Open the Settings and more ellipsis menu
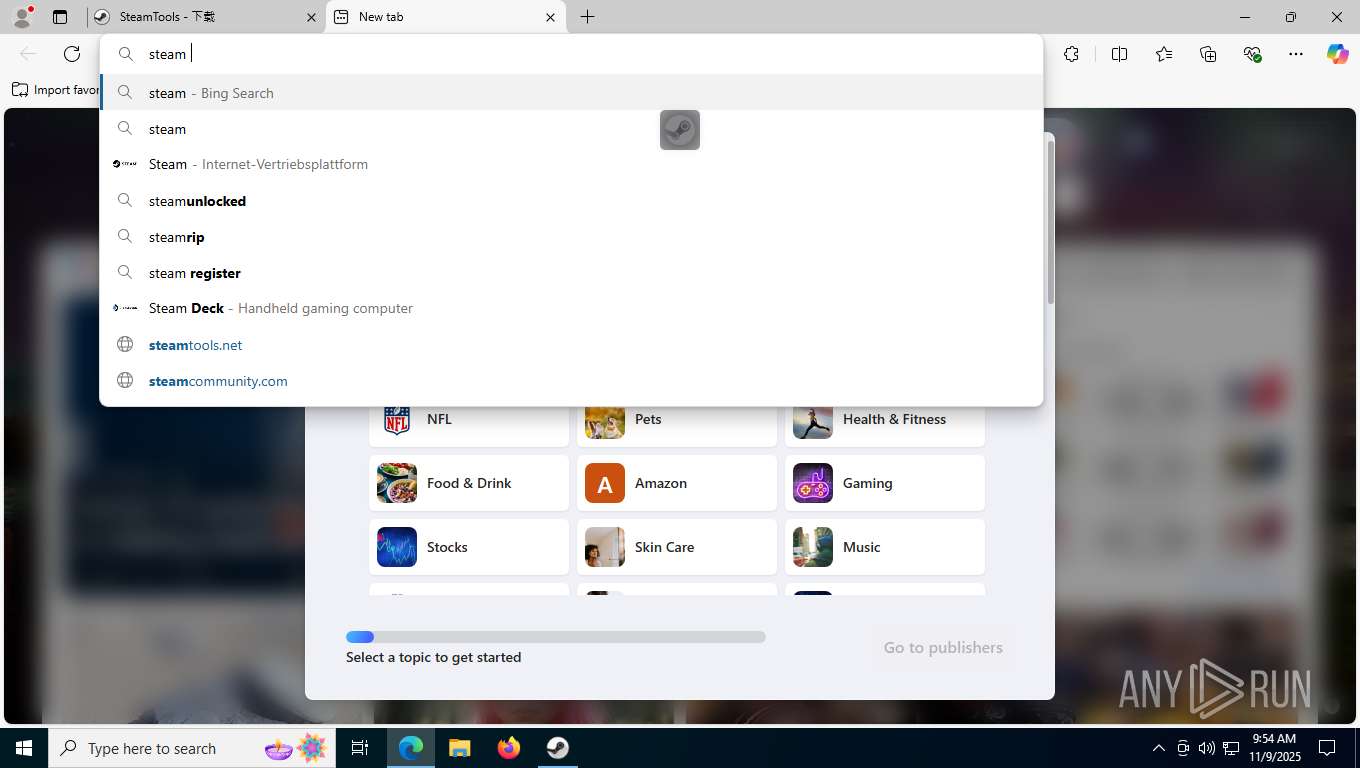 click(x=1296, y=54)
